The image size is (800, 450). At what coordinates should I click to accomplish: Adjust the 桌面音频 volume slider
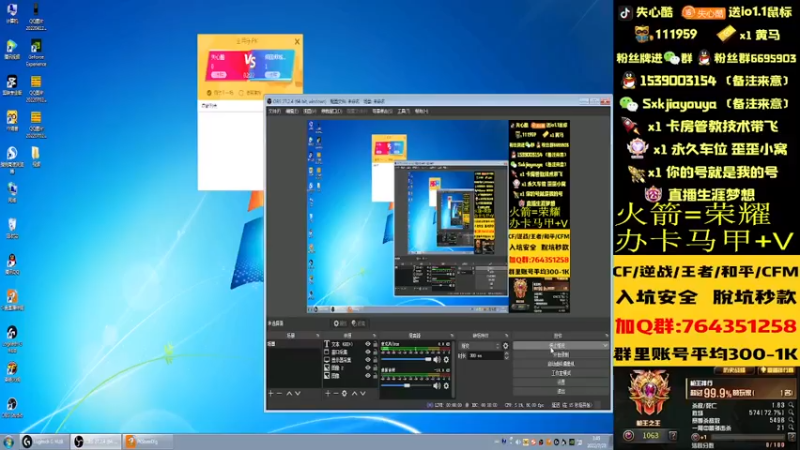point(407,386)
